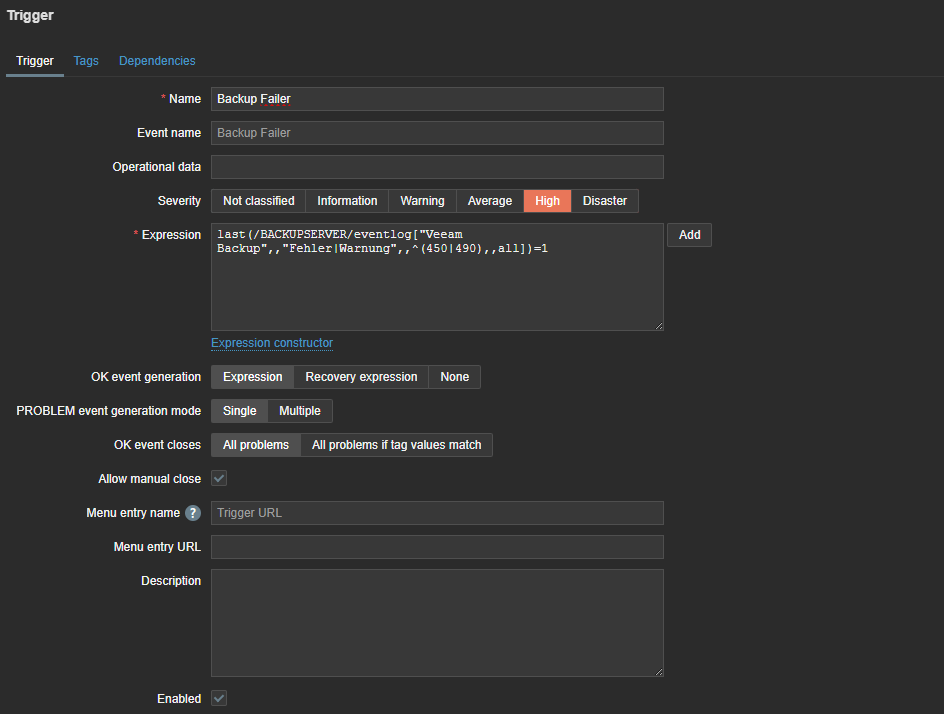
Task: Click into the Name input field
Action: pyautogui.click(x=437, y=99)
